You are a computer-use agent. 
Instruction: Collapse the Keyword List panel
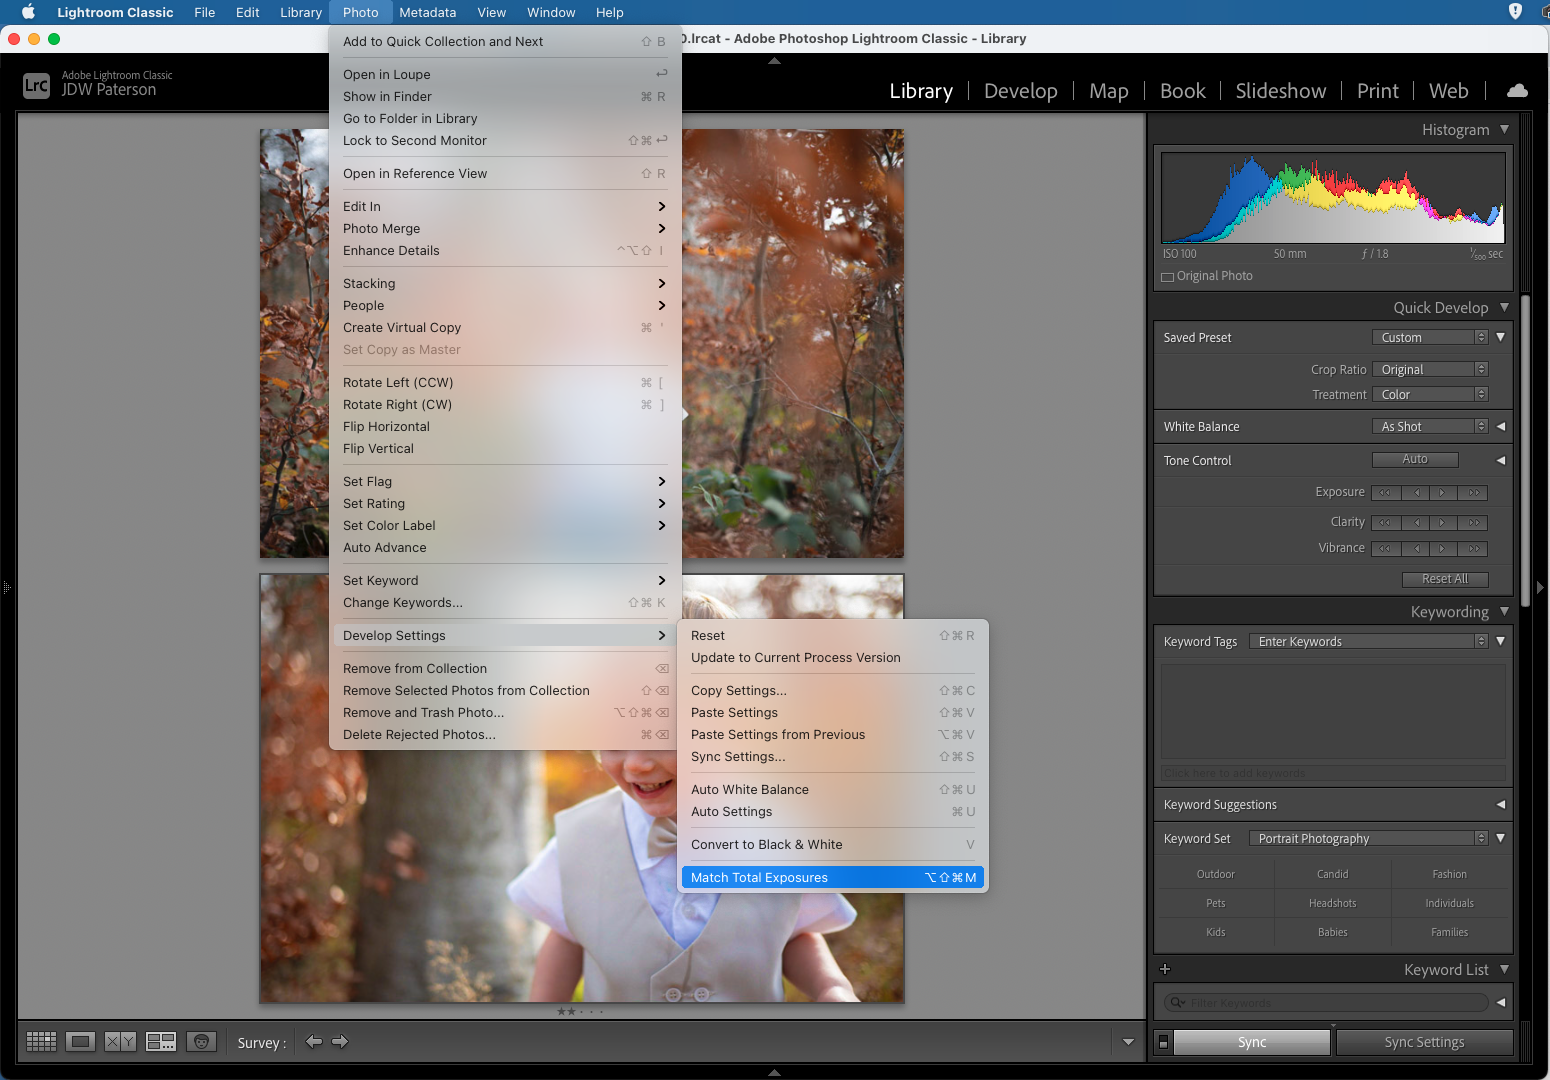click(x=1504, y=969)
